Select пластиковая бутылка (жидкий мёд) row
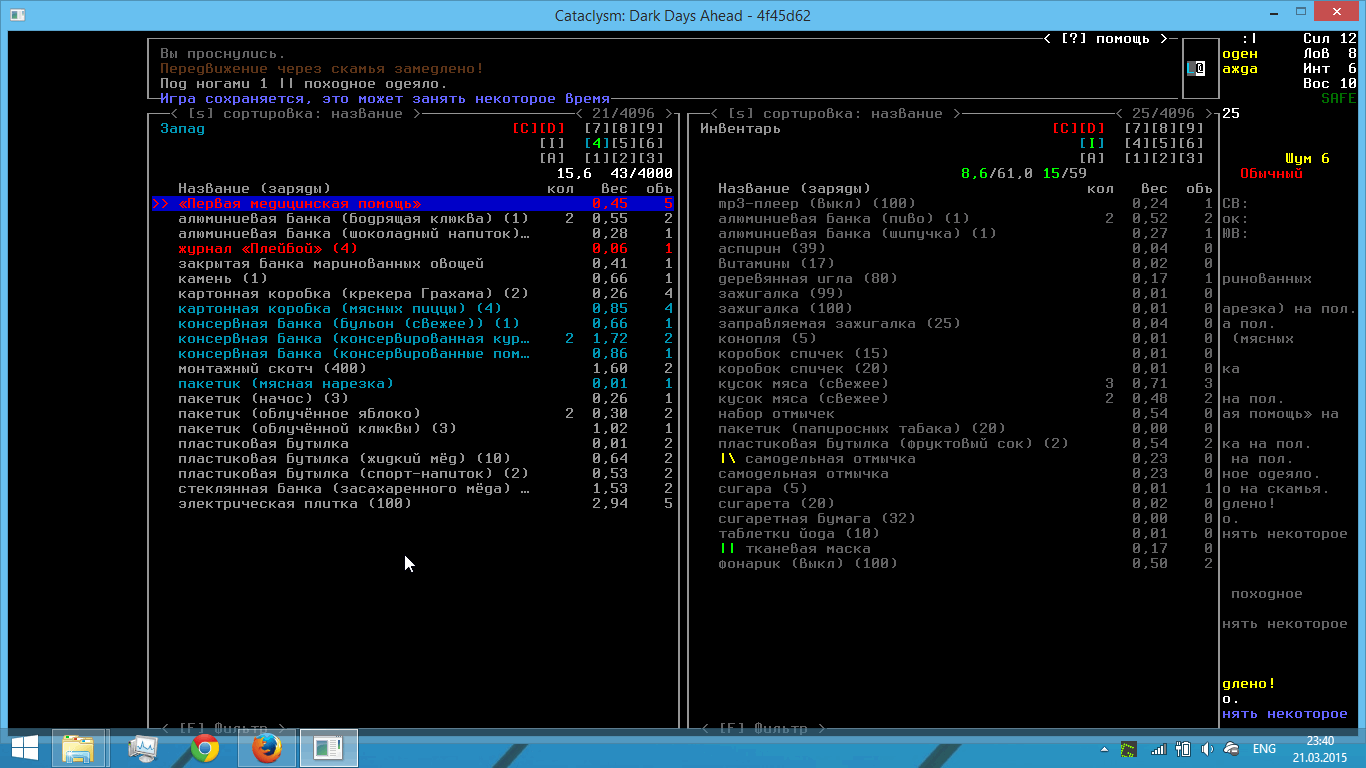 [413, 459]
